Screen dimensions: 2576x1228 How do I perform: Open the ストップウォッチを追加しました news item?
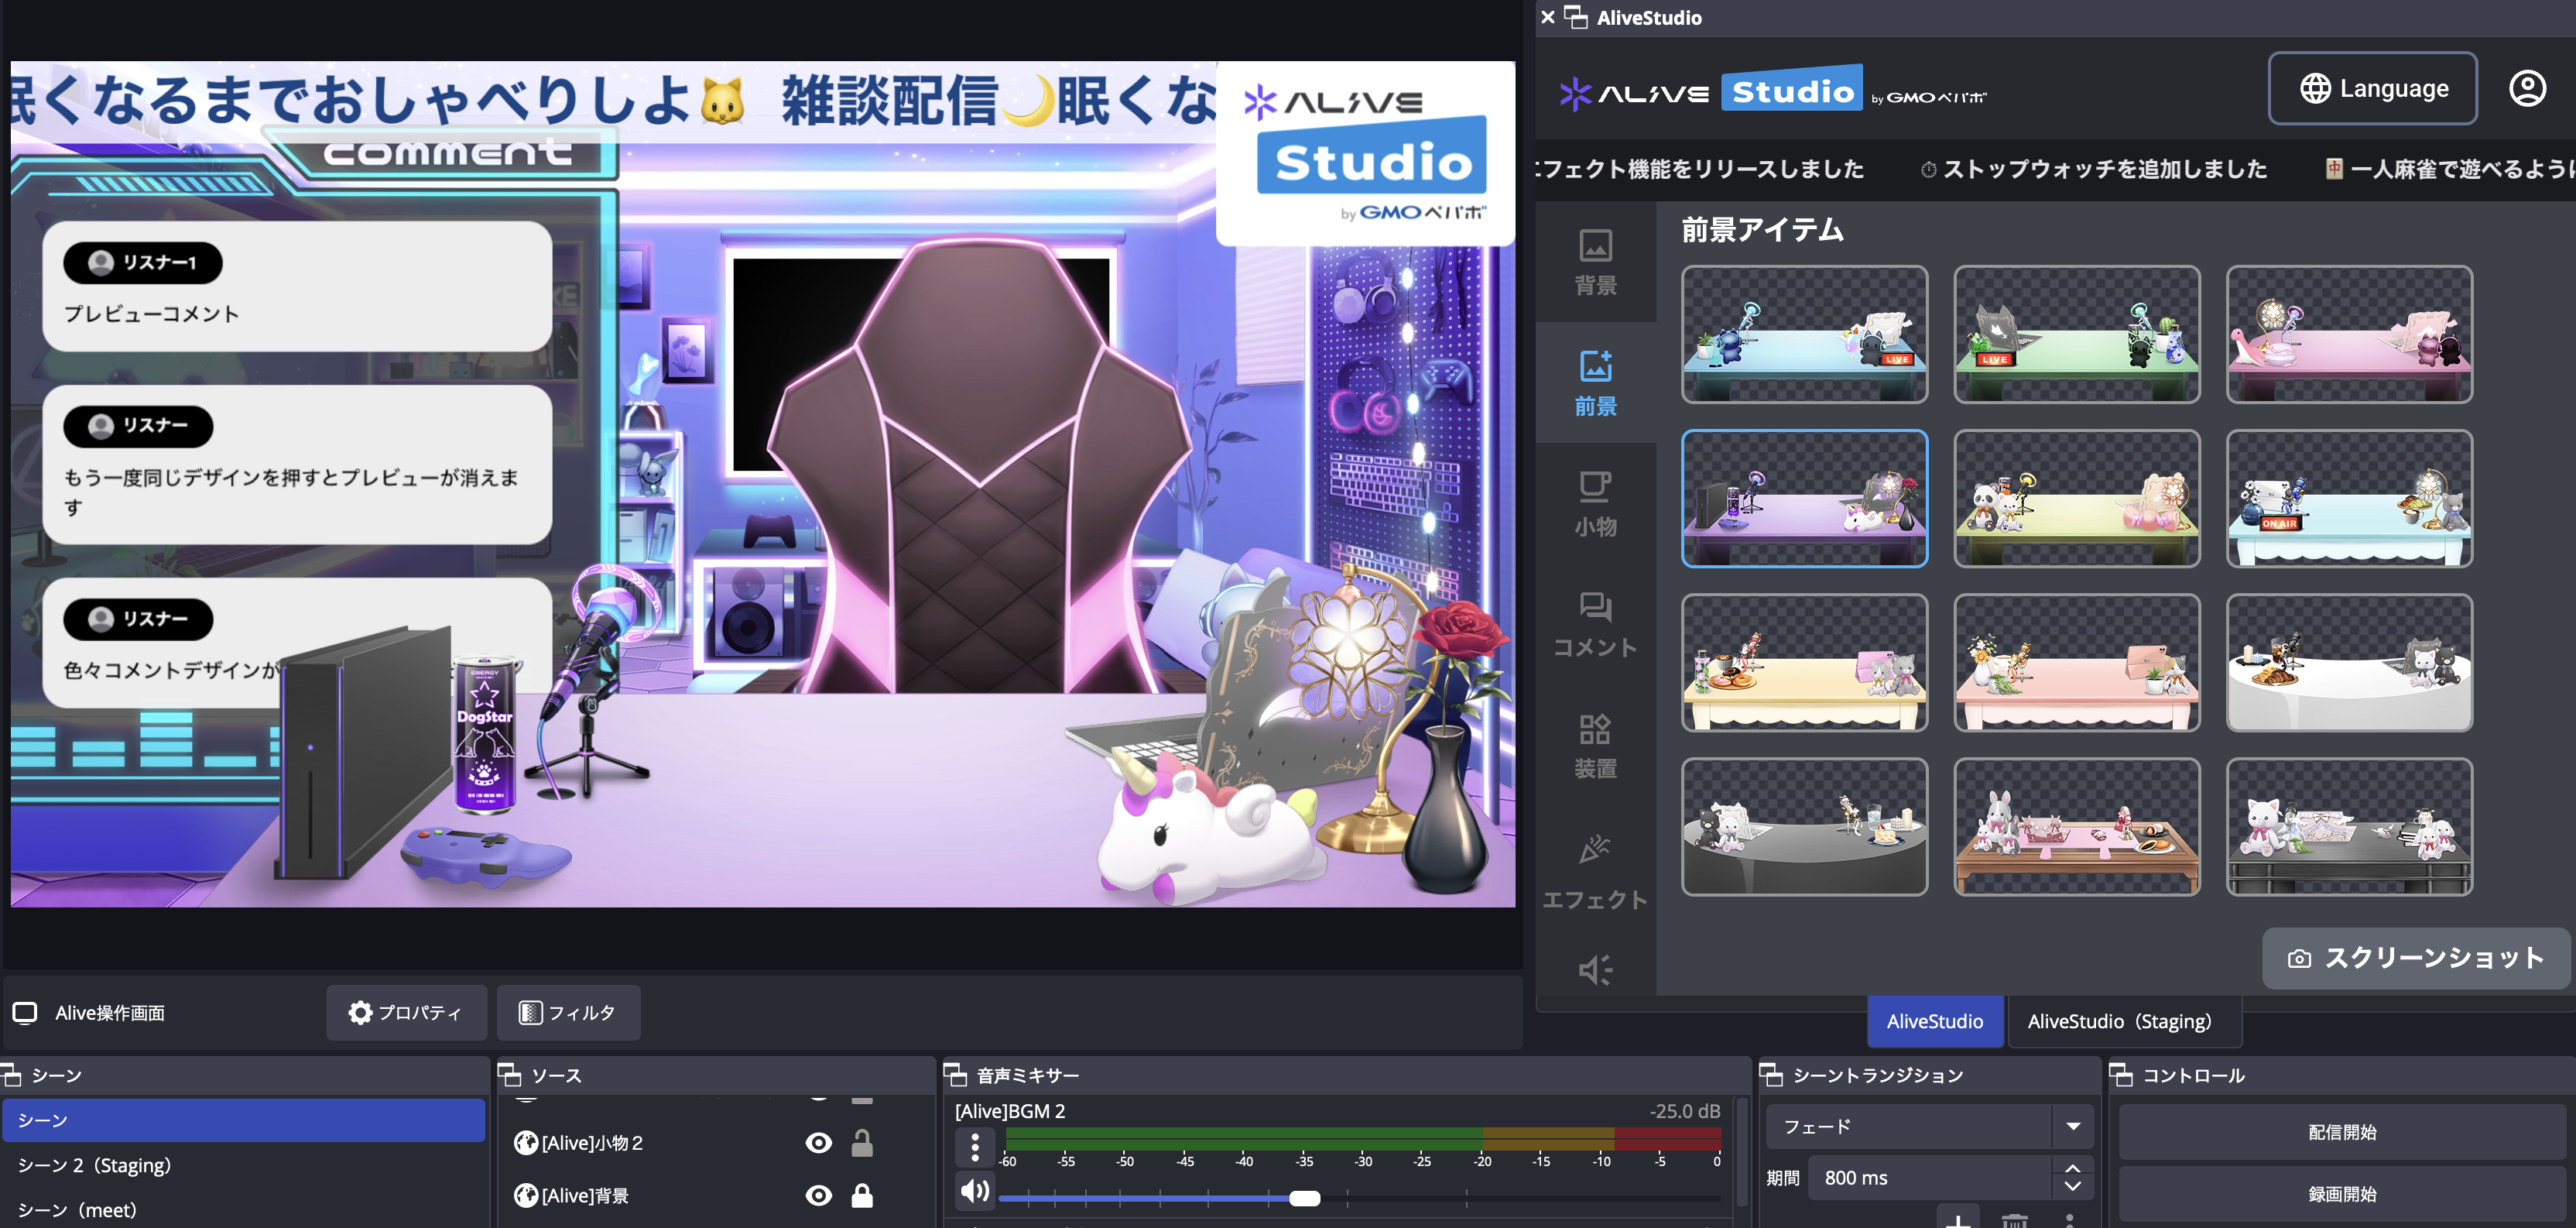2094,169
